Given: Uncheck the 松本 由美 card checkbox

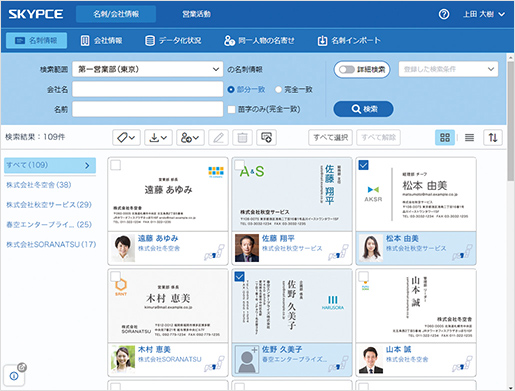Looking at the screenshot, I should pyautogui.click(x=363, y=165).
